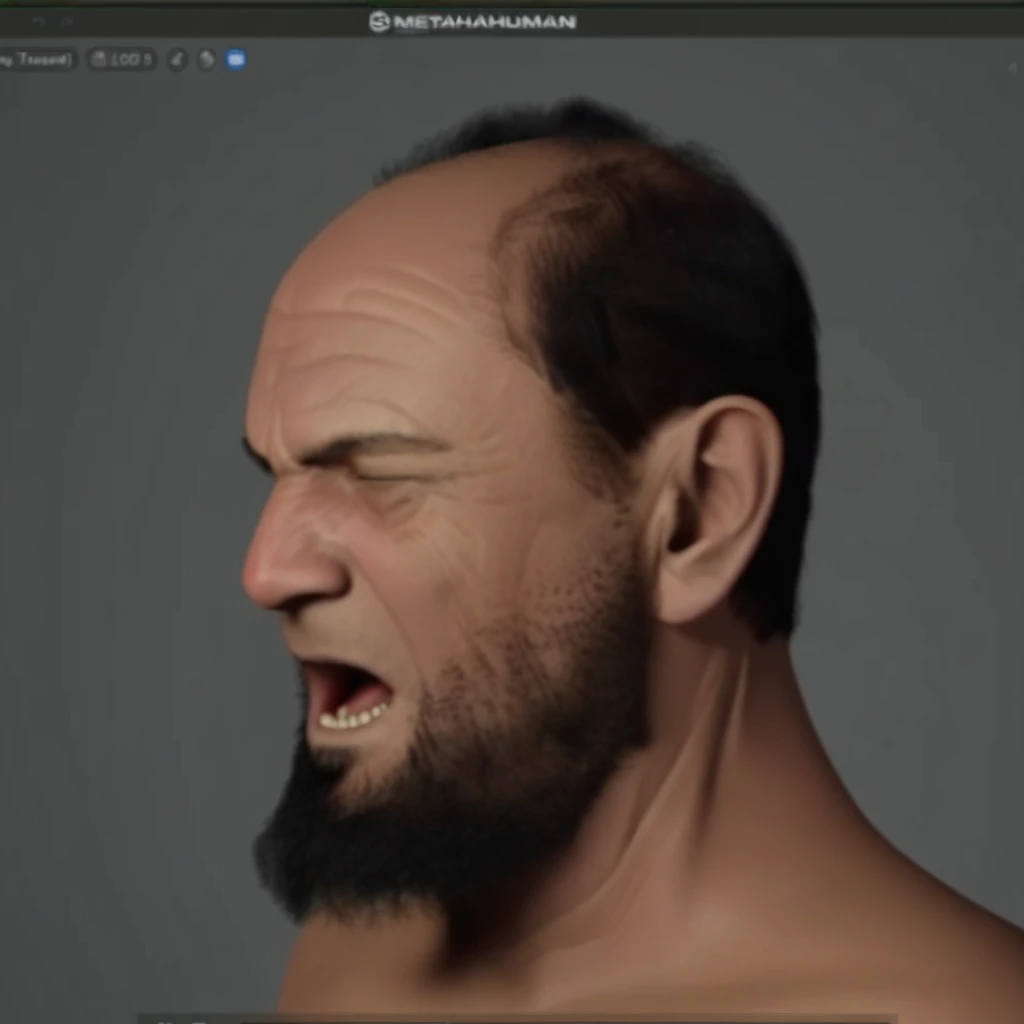Toggle the blue highlighted toolbar icon

click(236, 59)
